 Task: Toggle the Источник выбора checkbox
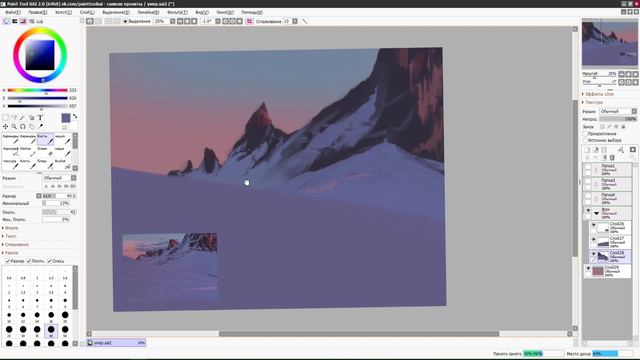coord(585,140)
